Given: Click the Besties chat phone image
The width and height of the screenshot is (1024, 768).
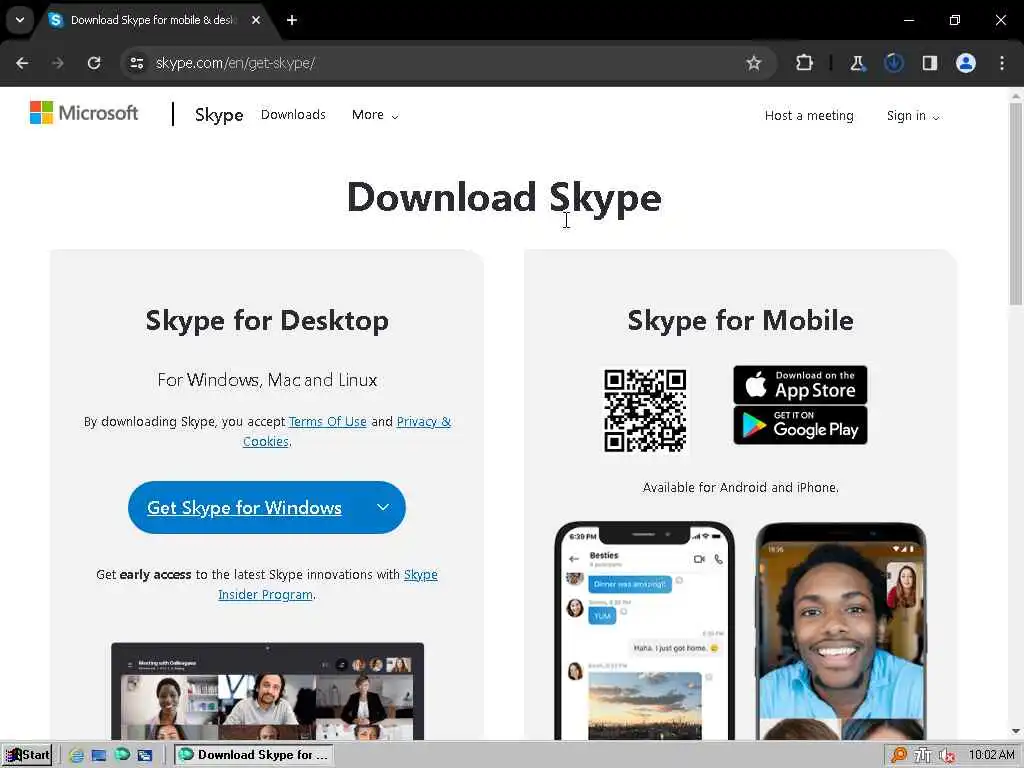Looking at the screenshot, I should [645, 631].
